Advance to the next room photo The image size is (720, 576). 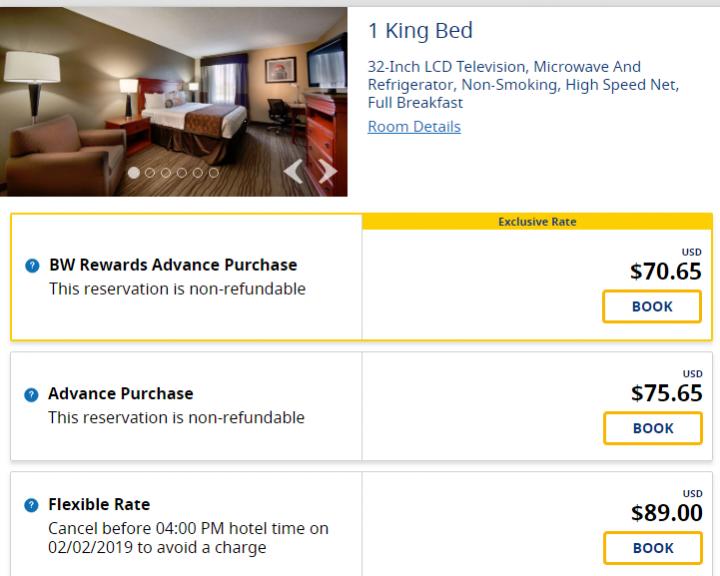point(327,172)
